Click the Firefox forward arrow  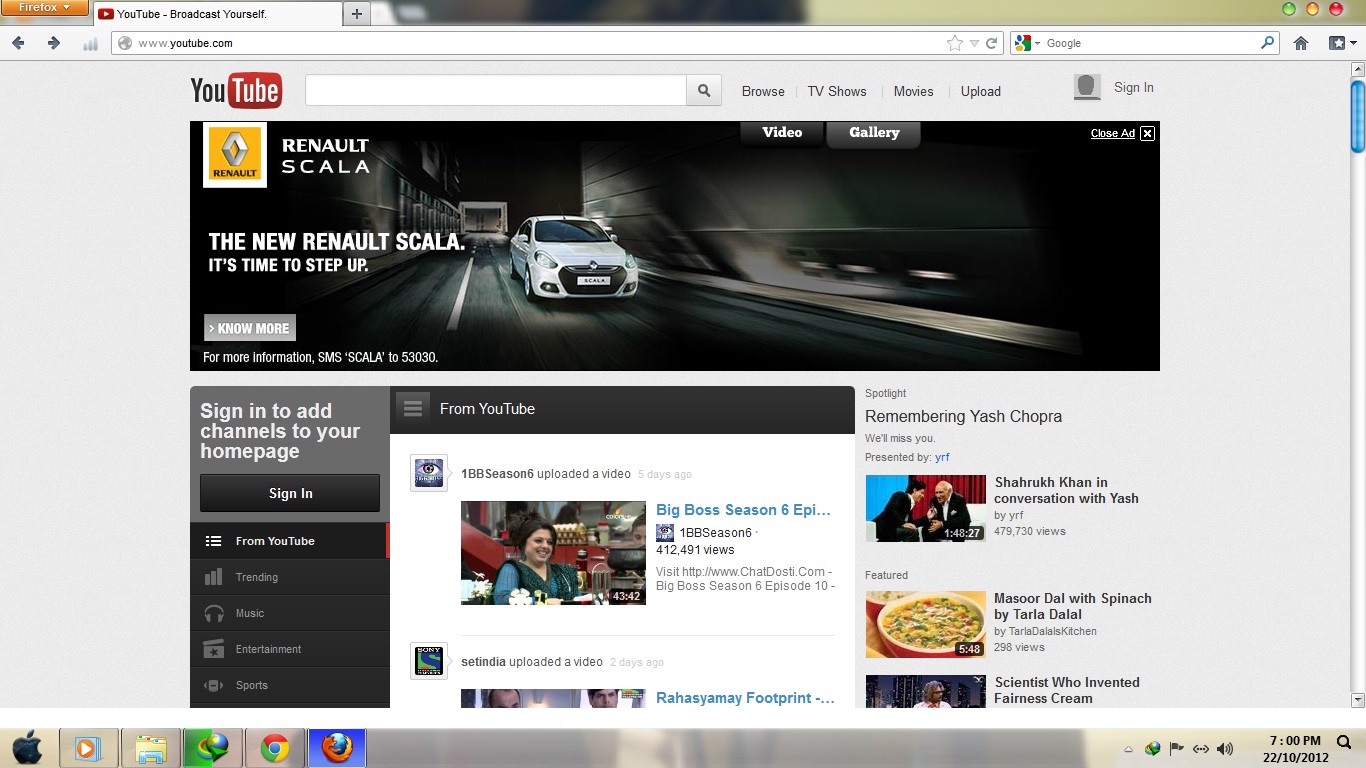(x=54, y=43)
